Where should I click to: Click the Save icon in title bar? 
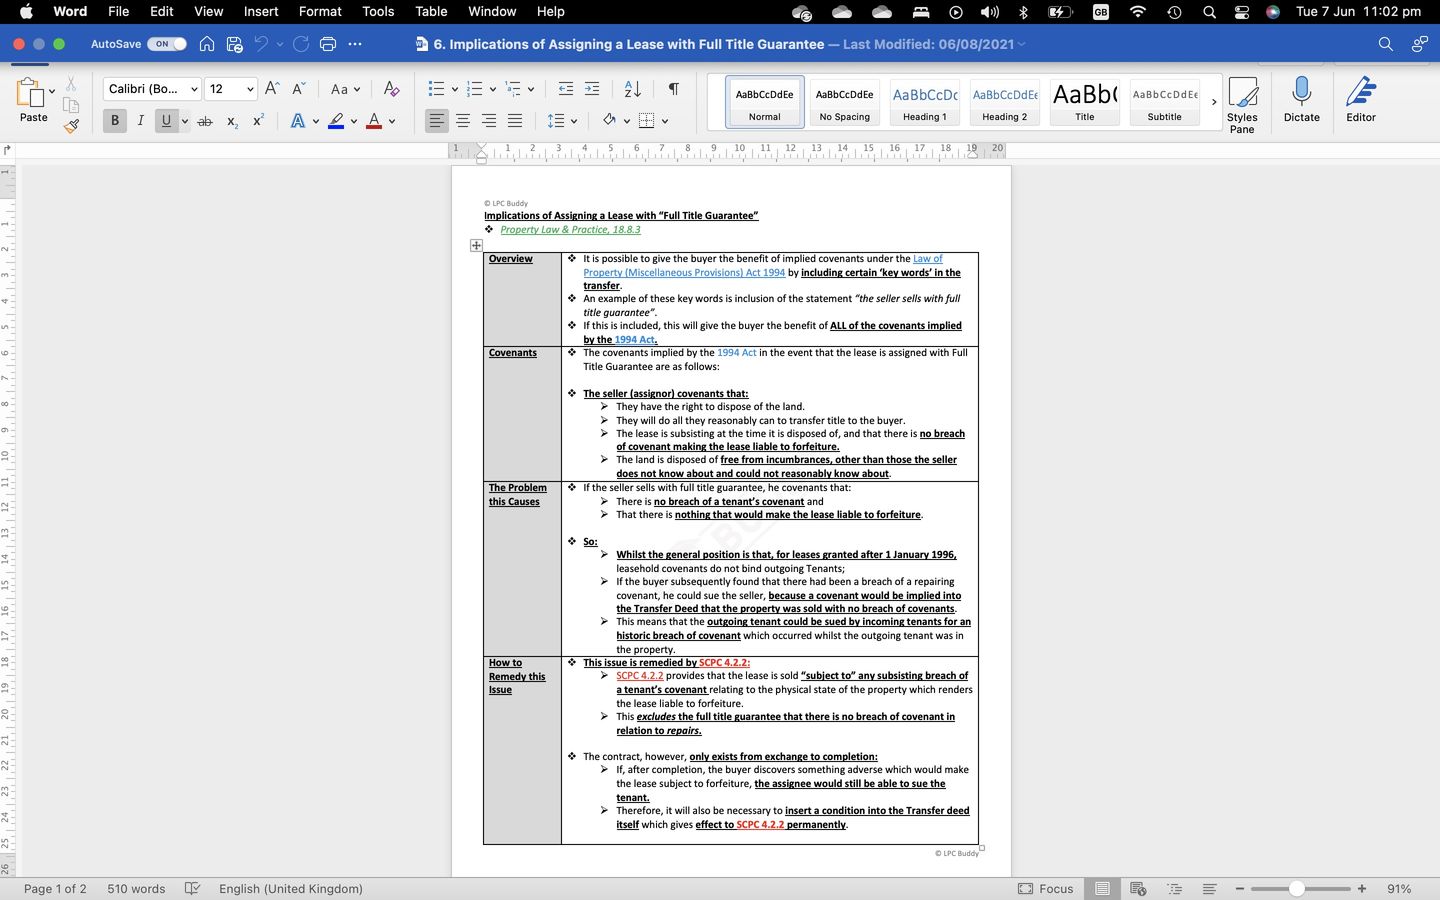235,44
